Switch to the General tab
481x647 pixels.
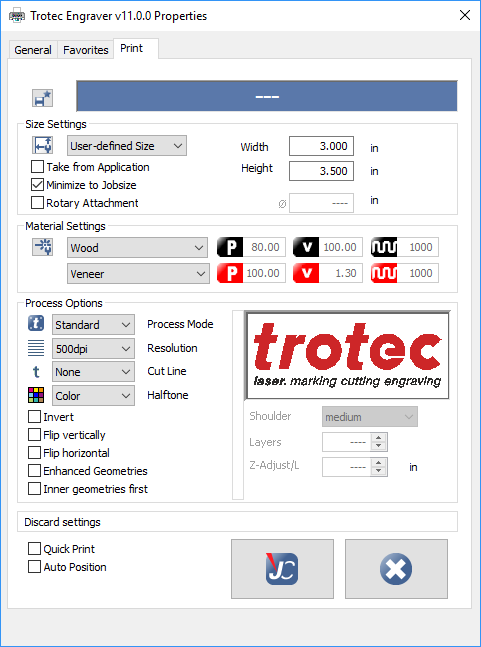[33, 50]
